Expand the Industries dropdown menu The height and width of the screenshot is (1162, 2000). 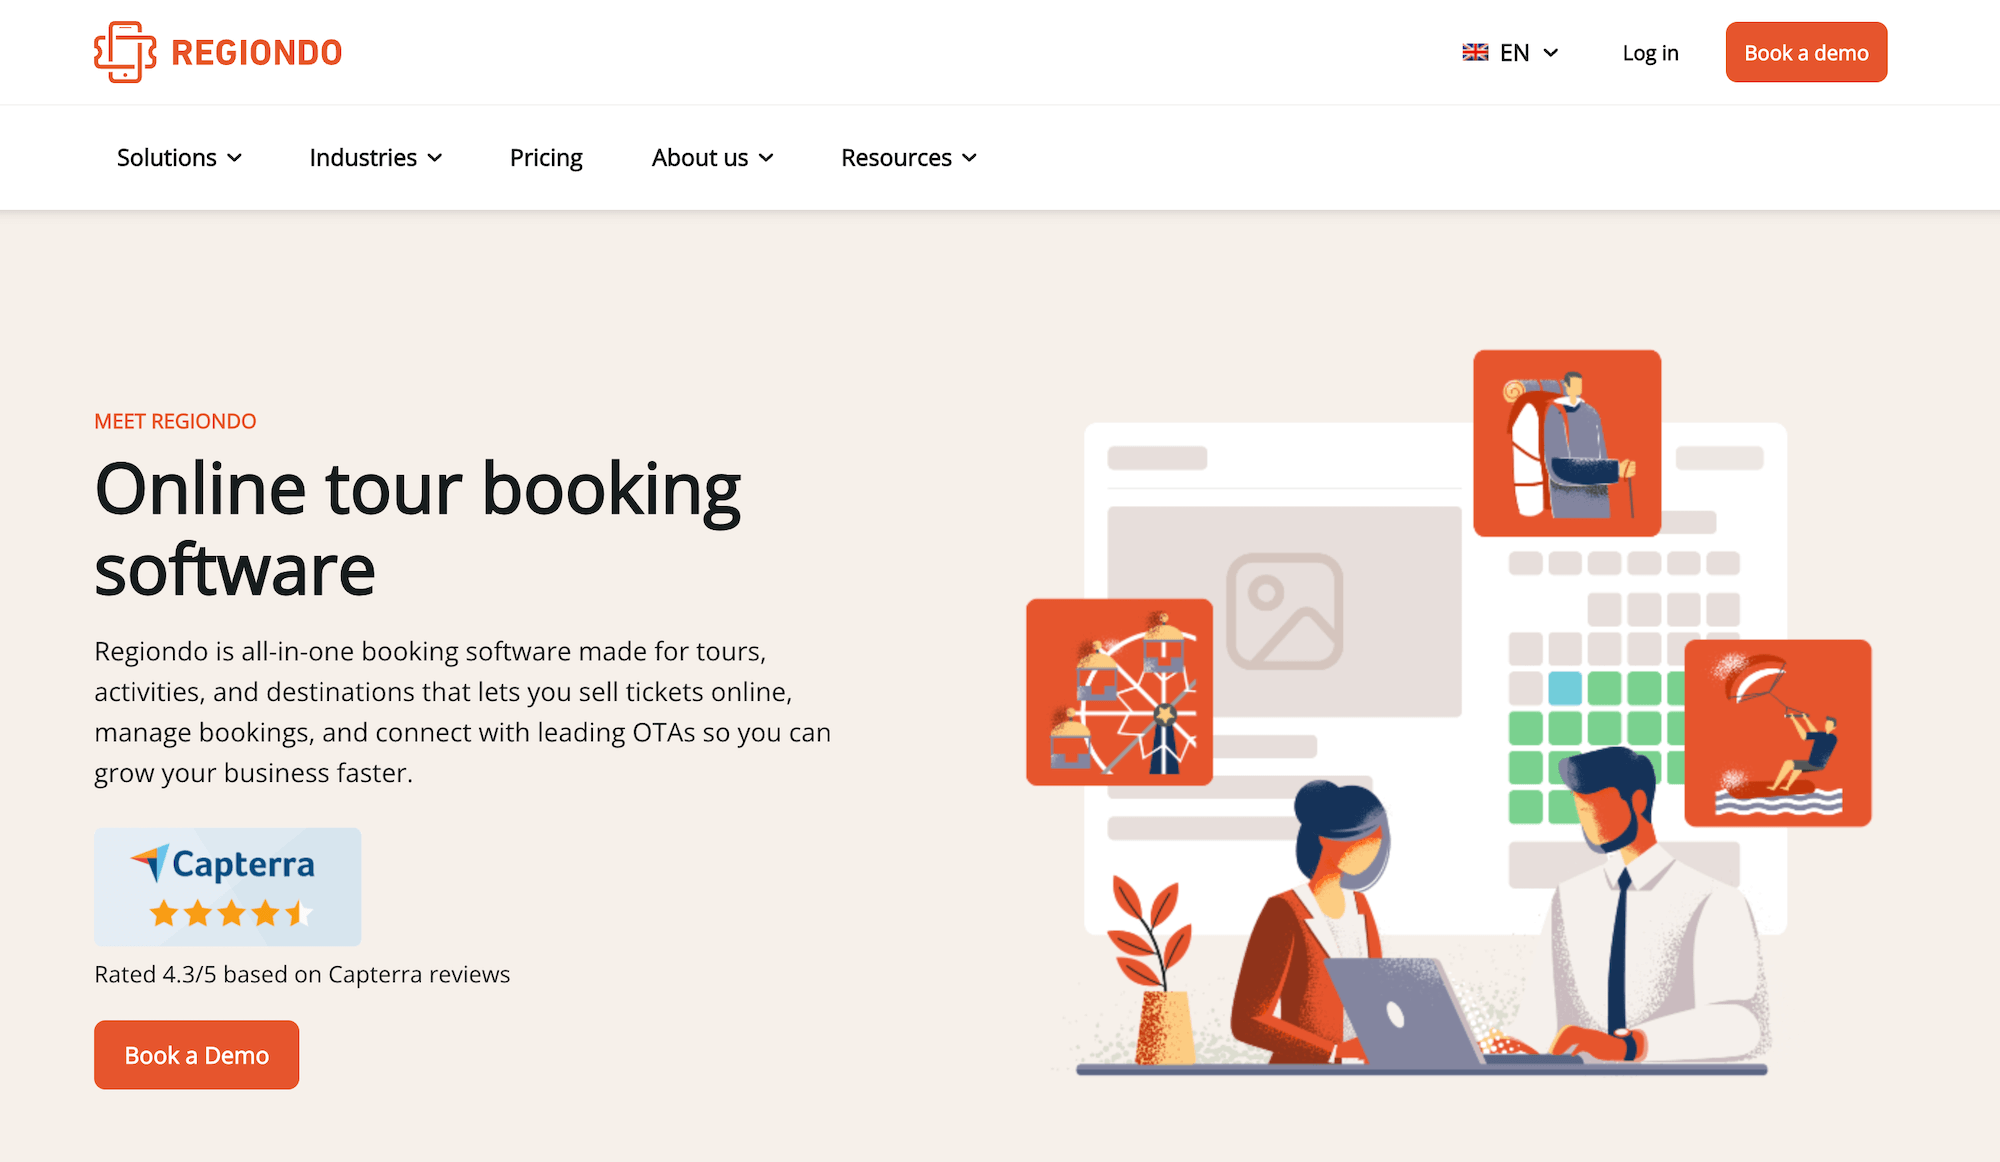pos(375,156)
